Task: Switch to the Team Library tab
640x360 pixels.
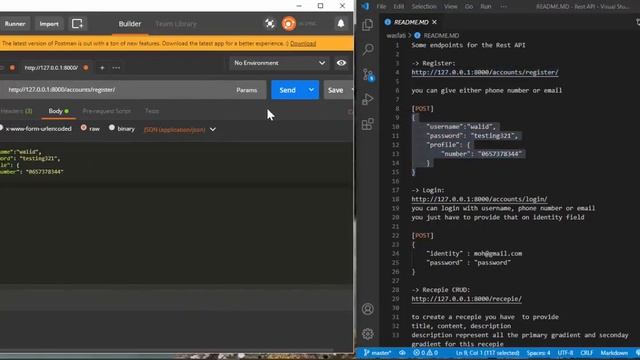Action: [x=176, y=24]
